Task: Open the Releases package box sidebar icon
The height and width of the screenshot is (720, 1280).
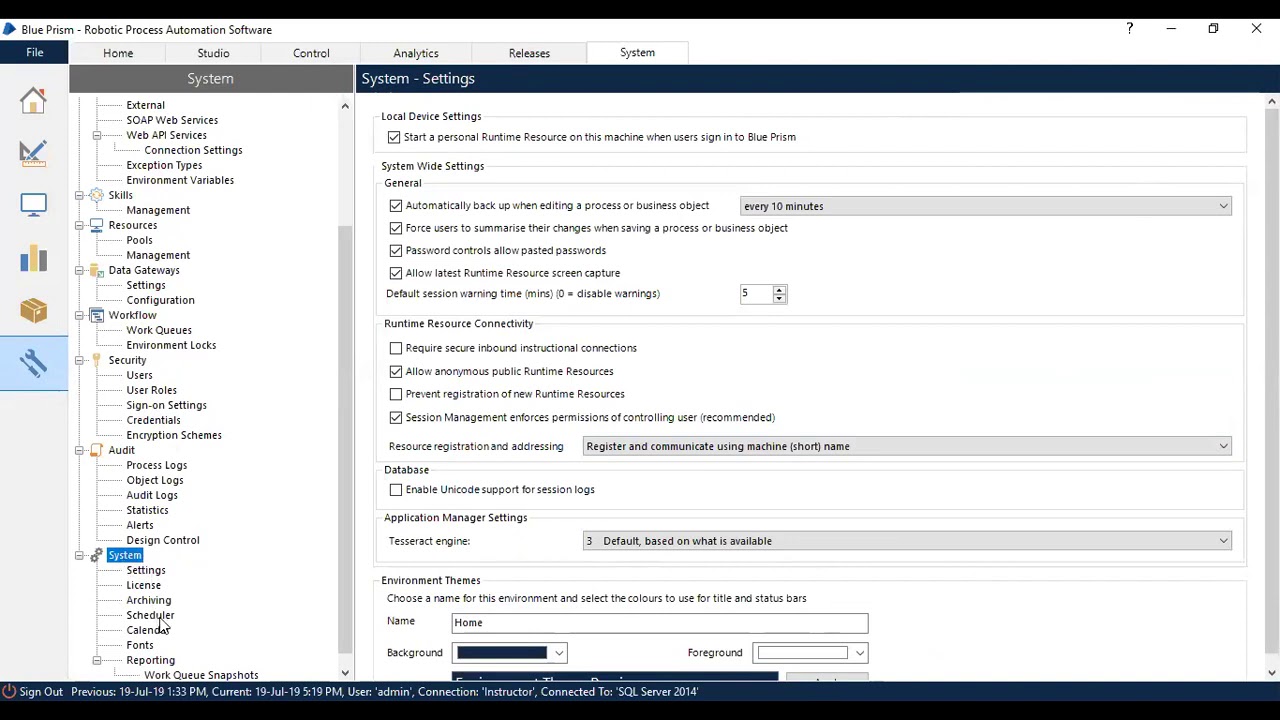Action: [x=33, y=311]
